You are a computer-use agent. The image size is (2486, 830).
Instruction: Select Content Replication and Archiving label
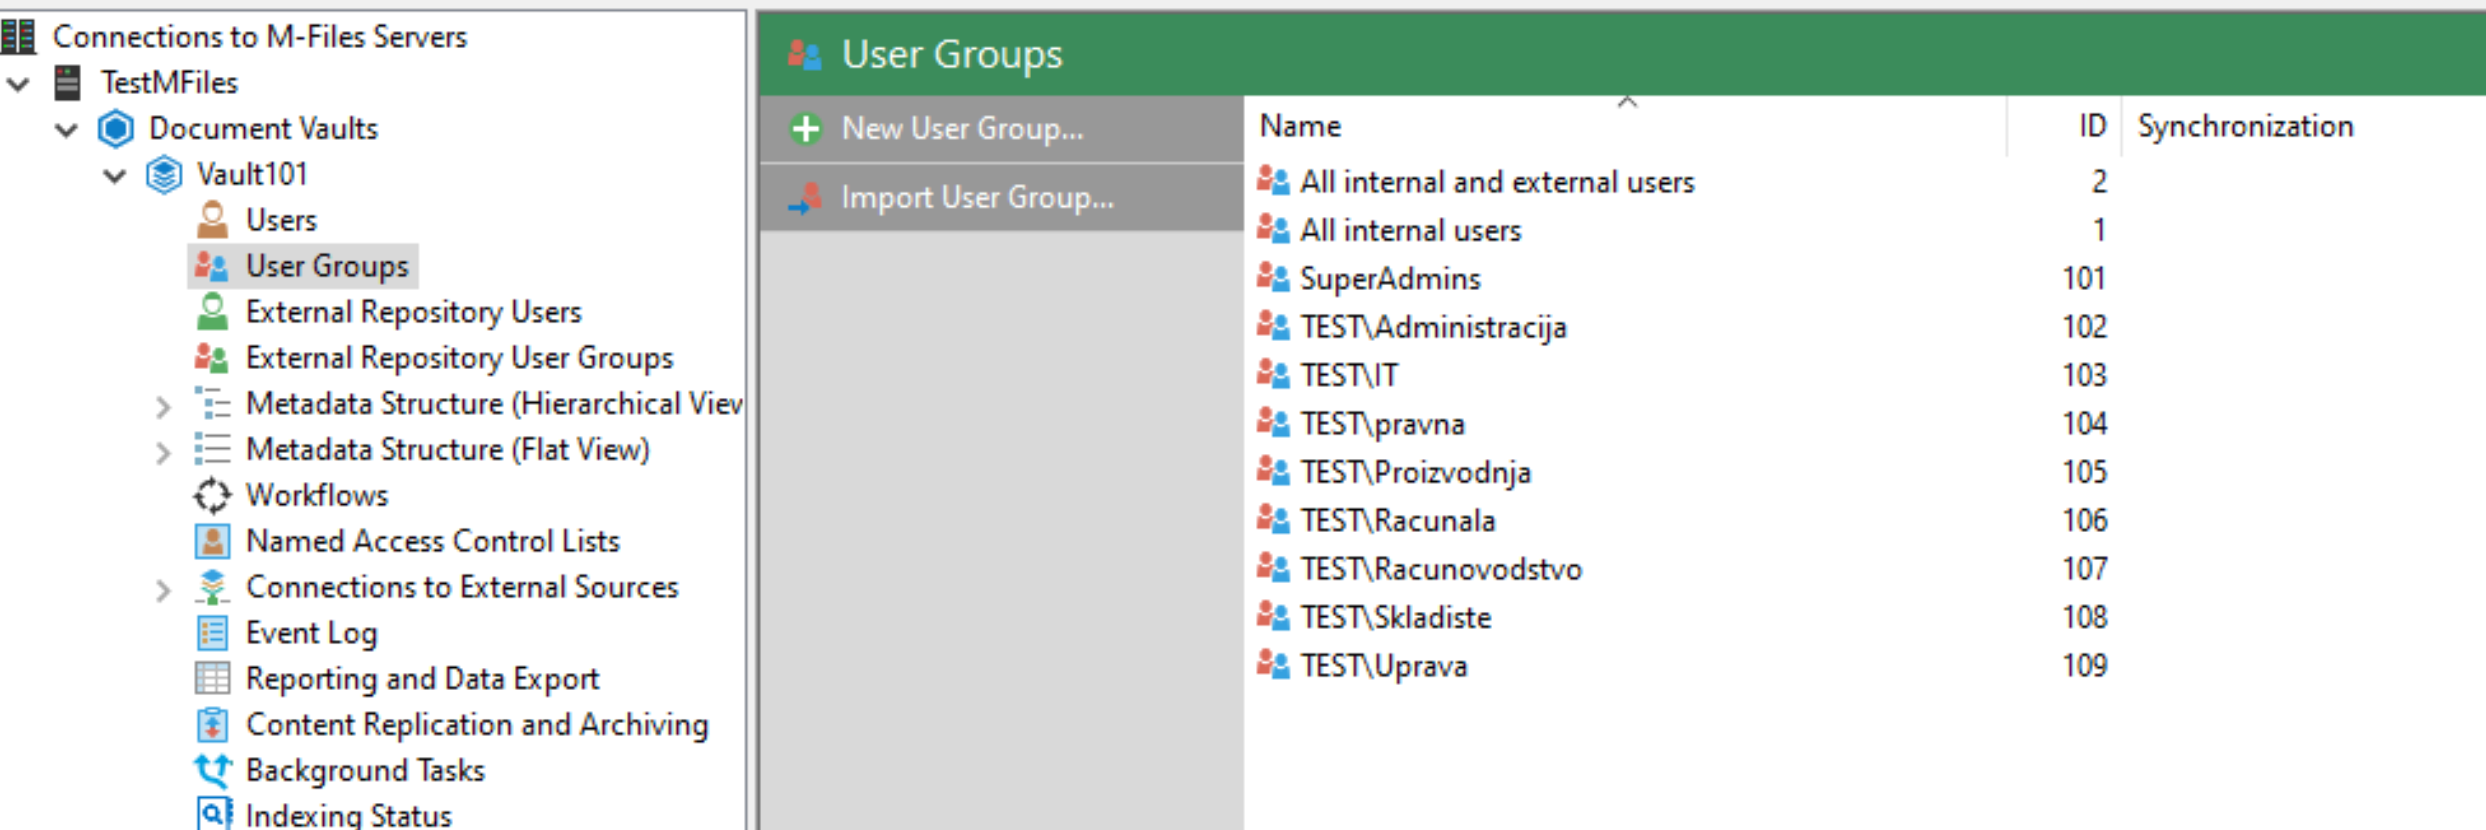coord(477,724)
